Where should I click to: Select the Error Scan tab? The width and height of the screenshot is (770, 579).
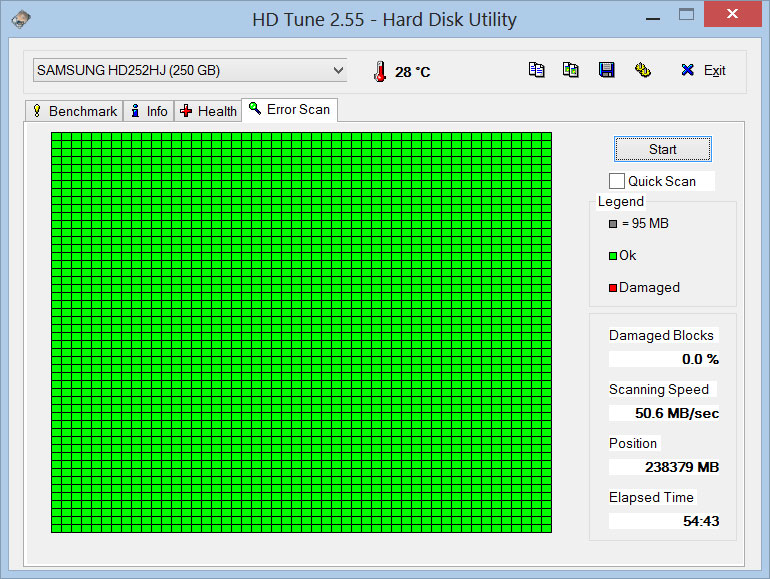[x=289, y=109]
